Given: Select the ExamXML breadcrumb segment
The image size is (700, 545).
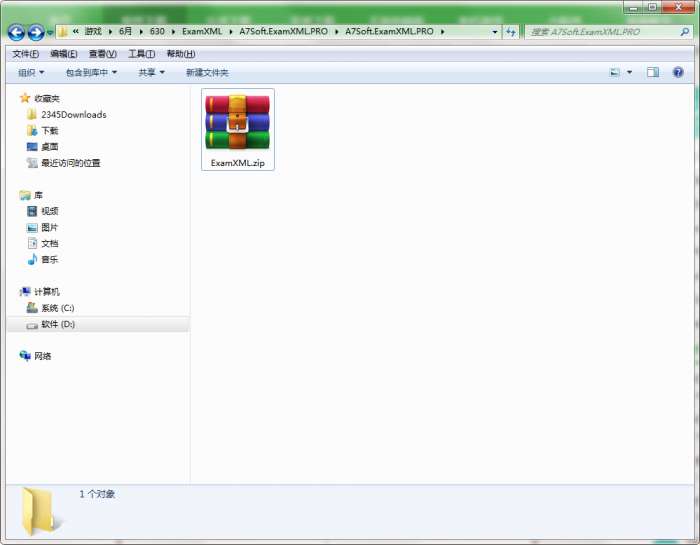Looking at the screenshot, I should coord(202,31).
